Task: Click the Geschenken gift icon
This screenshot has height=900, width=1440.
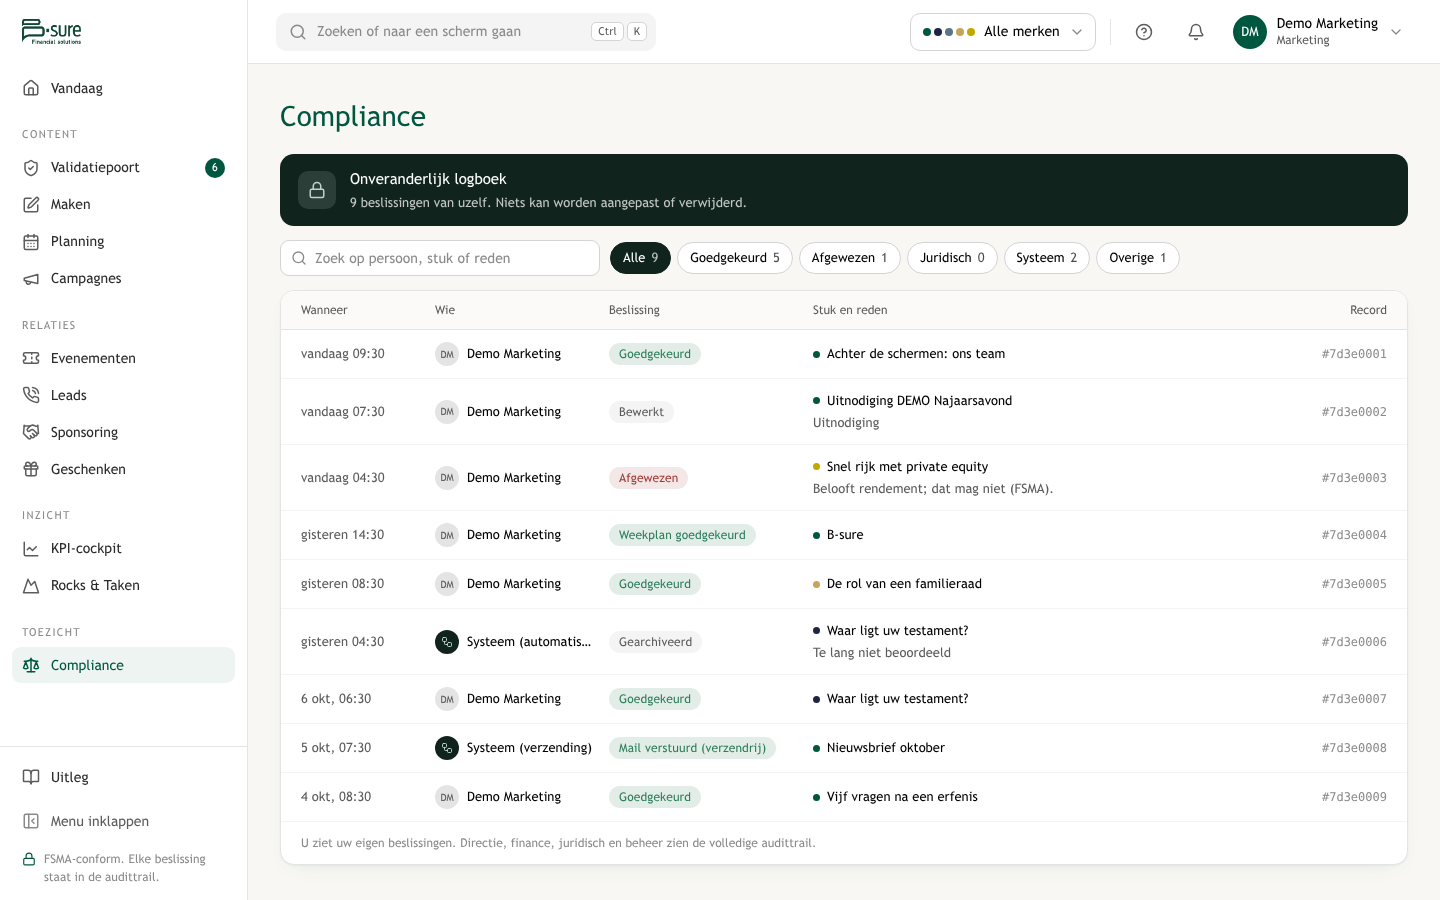Action: (31, 469)
